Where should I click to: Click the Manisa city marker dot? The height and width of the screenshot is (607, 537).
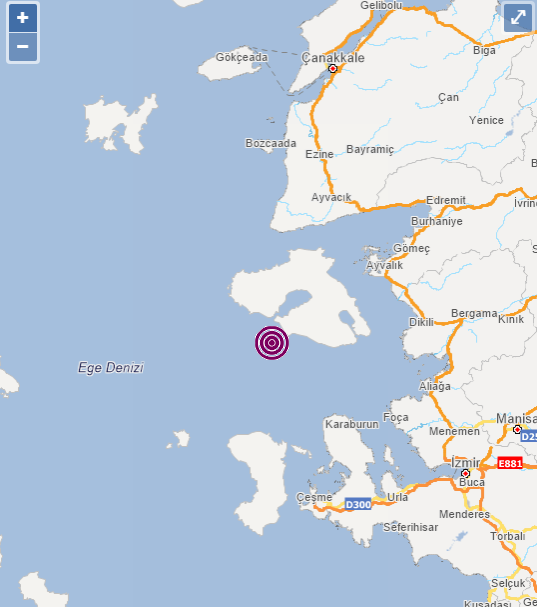pyautogui.click(x=517, y=429)
